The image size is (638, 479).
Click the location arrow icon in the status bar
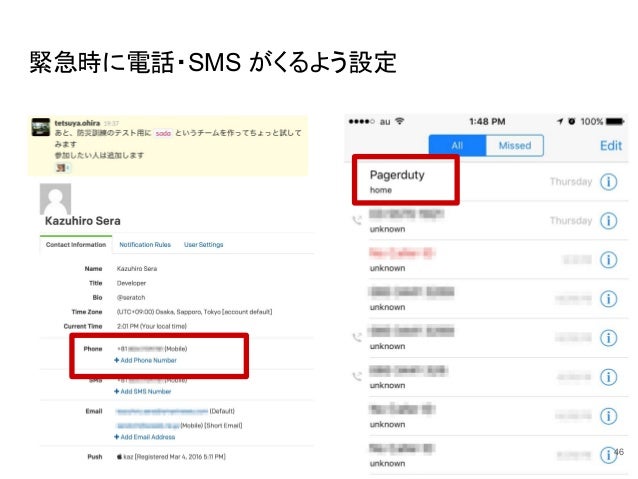click(560, 121)
